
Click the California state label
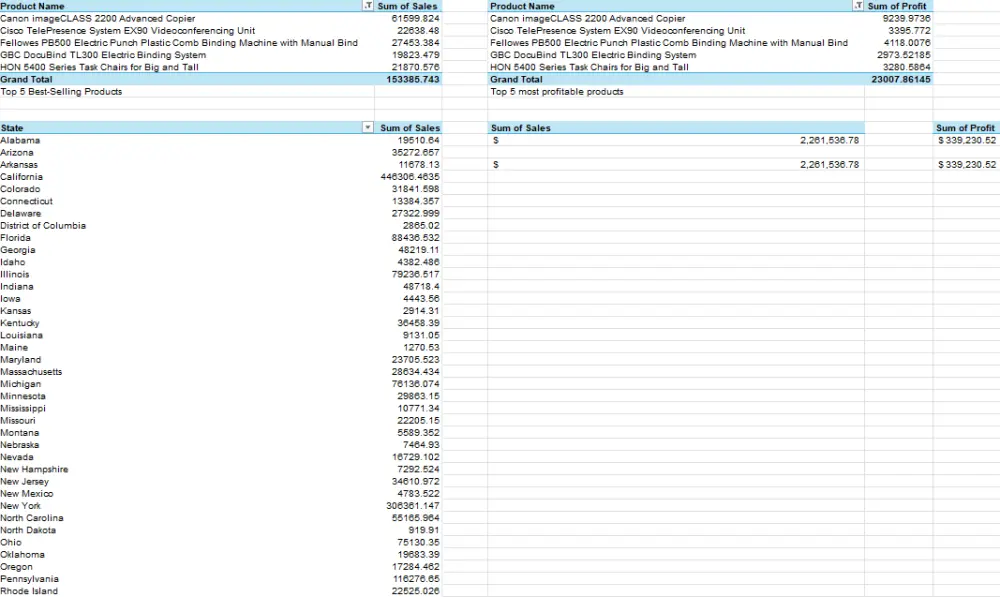pyautogui.click(x=21, y=177)
